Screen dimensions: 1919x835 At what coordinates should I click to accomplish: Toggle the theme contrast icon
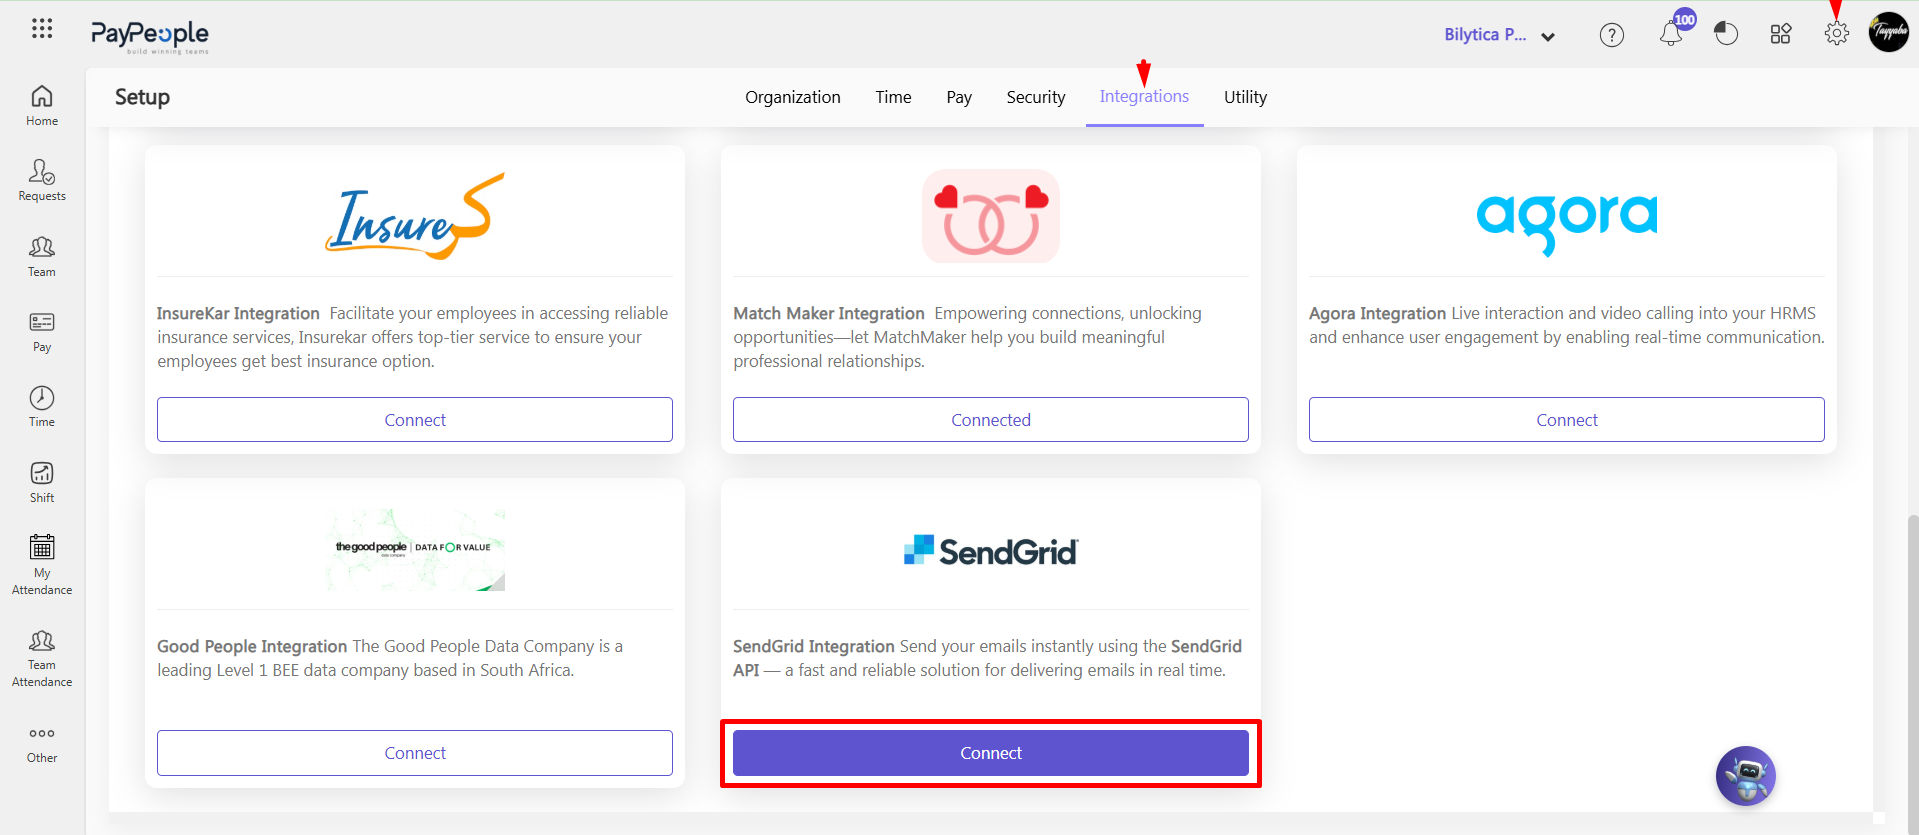pos(1726,34)
